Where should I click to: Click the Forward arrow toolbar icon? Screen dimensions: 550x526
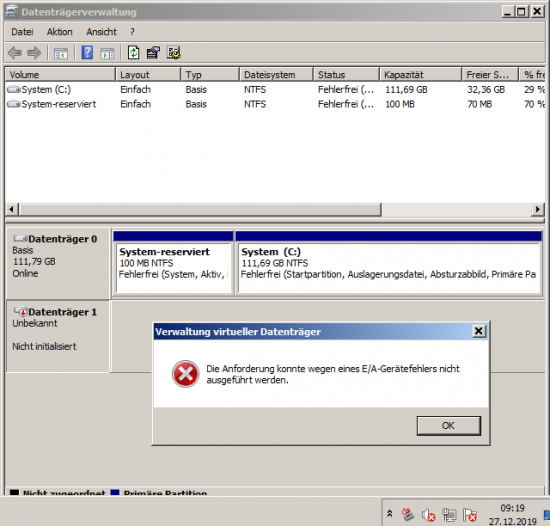34,53
